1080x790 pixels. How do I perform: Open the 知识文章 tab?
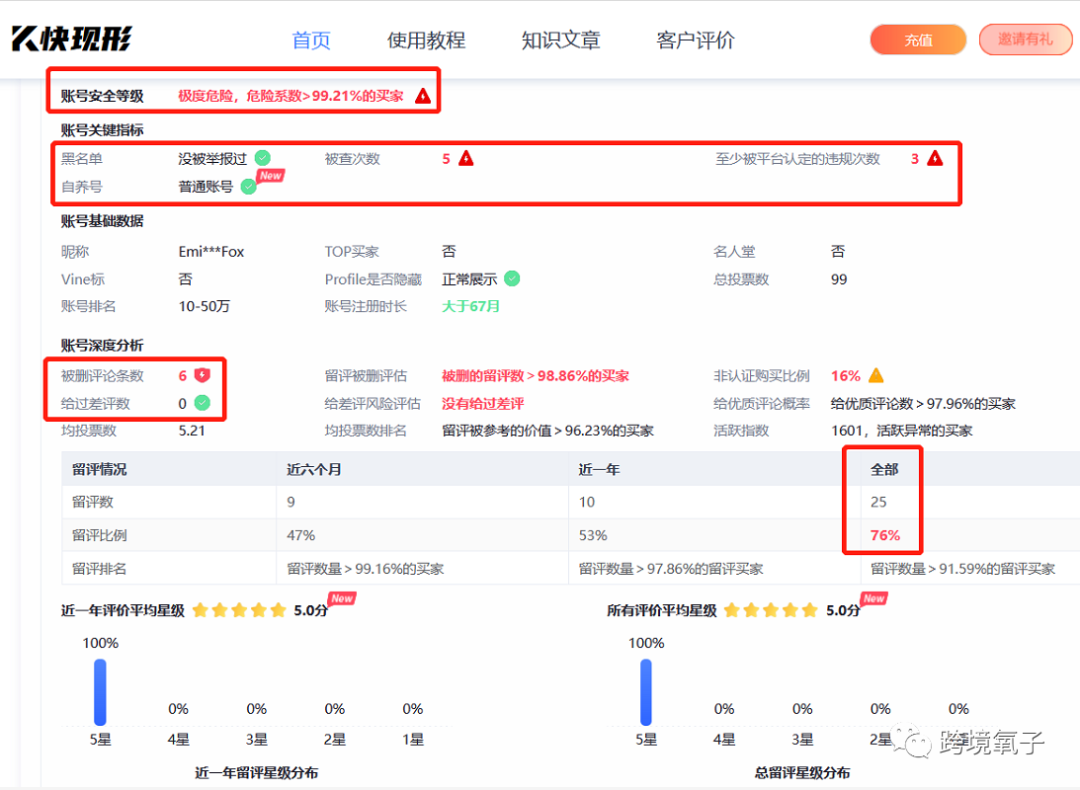pyautogui.click(x=561, y=40)
